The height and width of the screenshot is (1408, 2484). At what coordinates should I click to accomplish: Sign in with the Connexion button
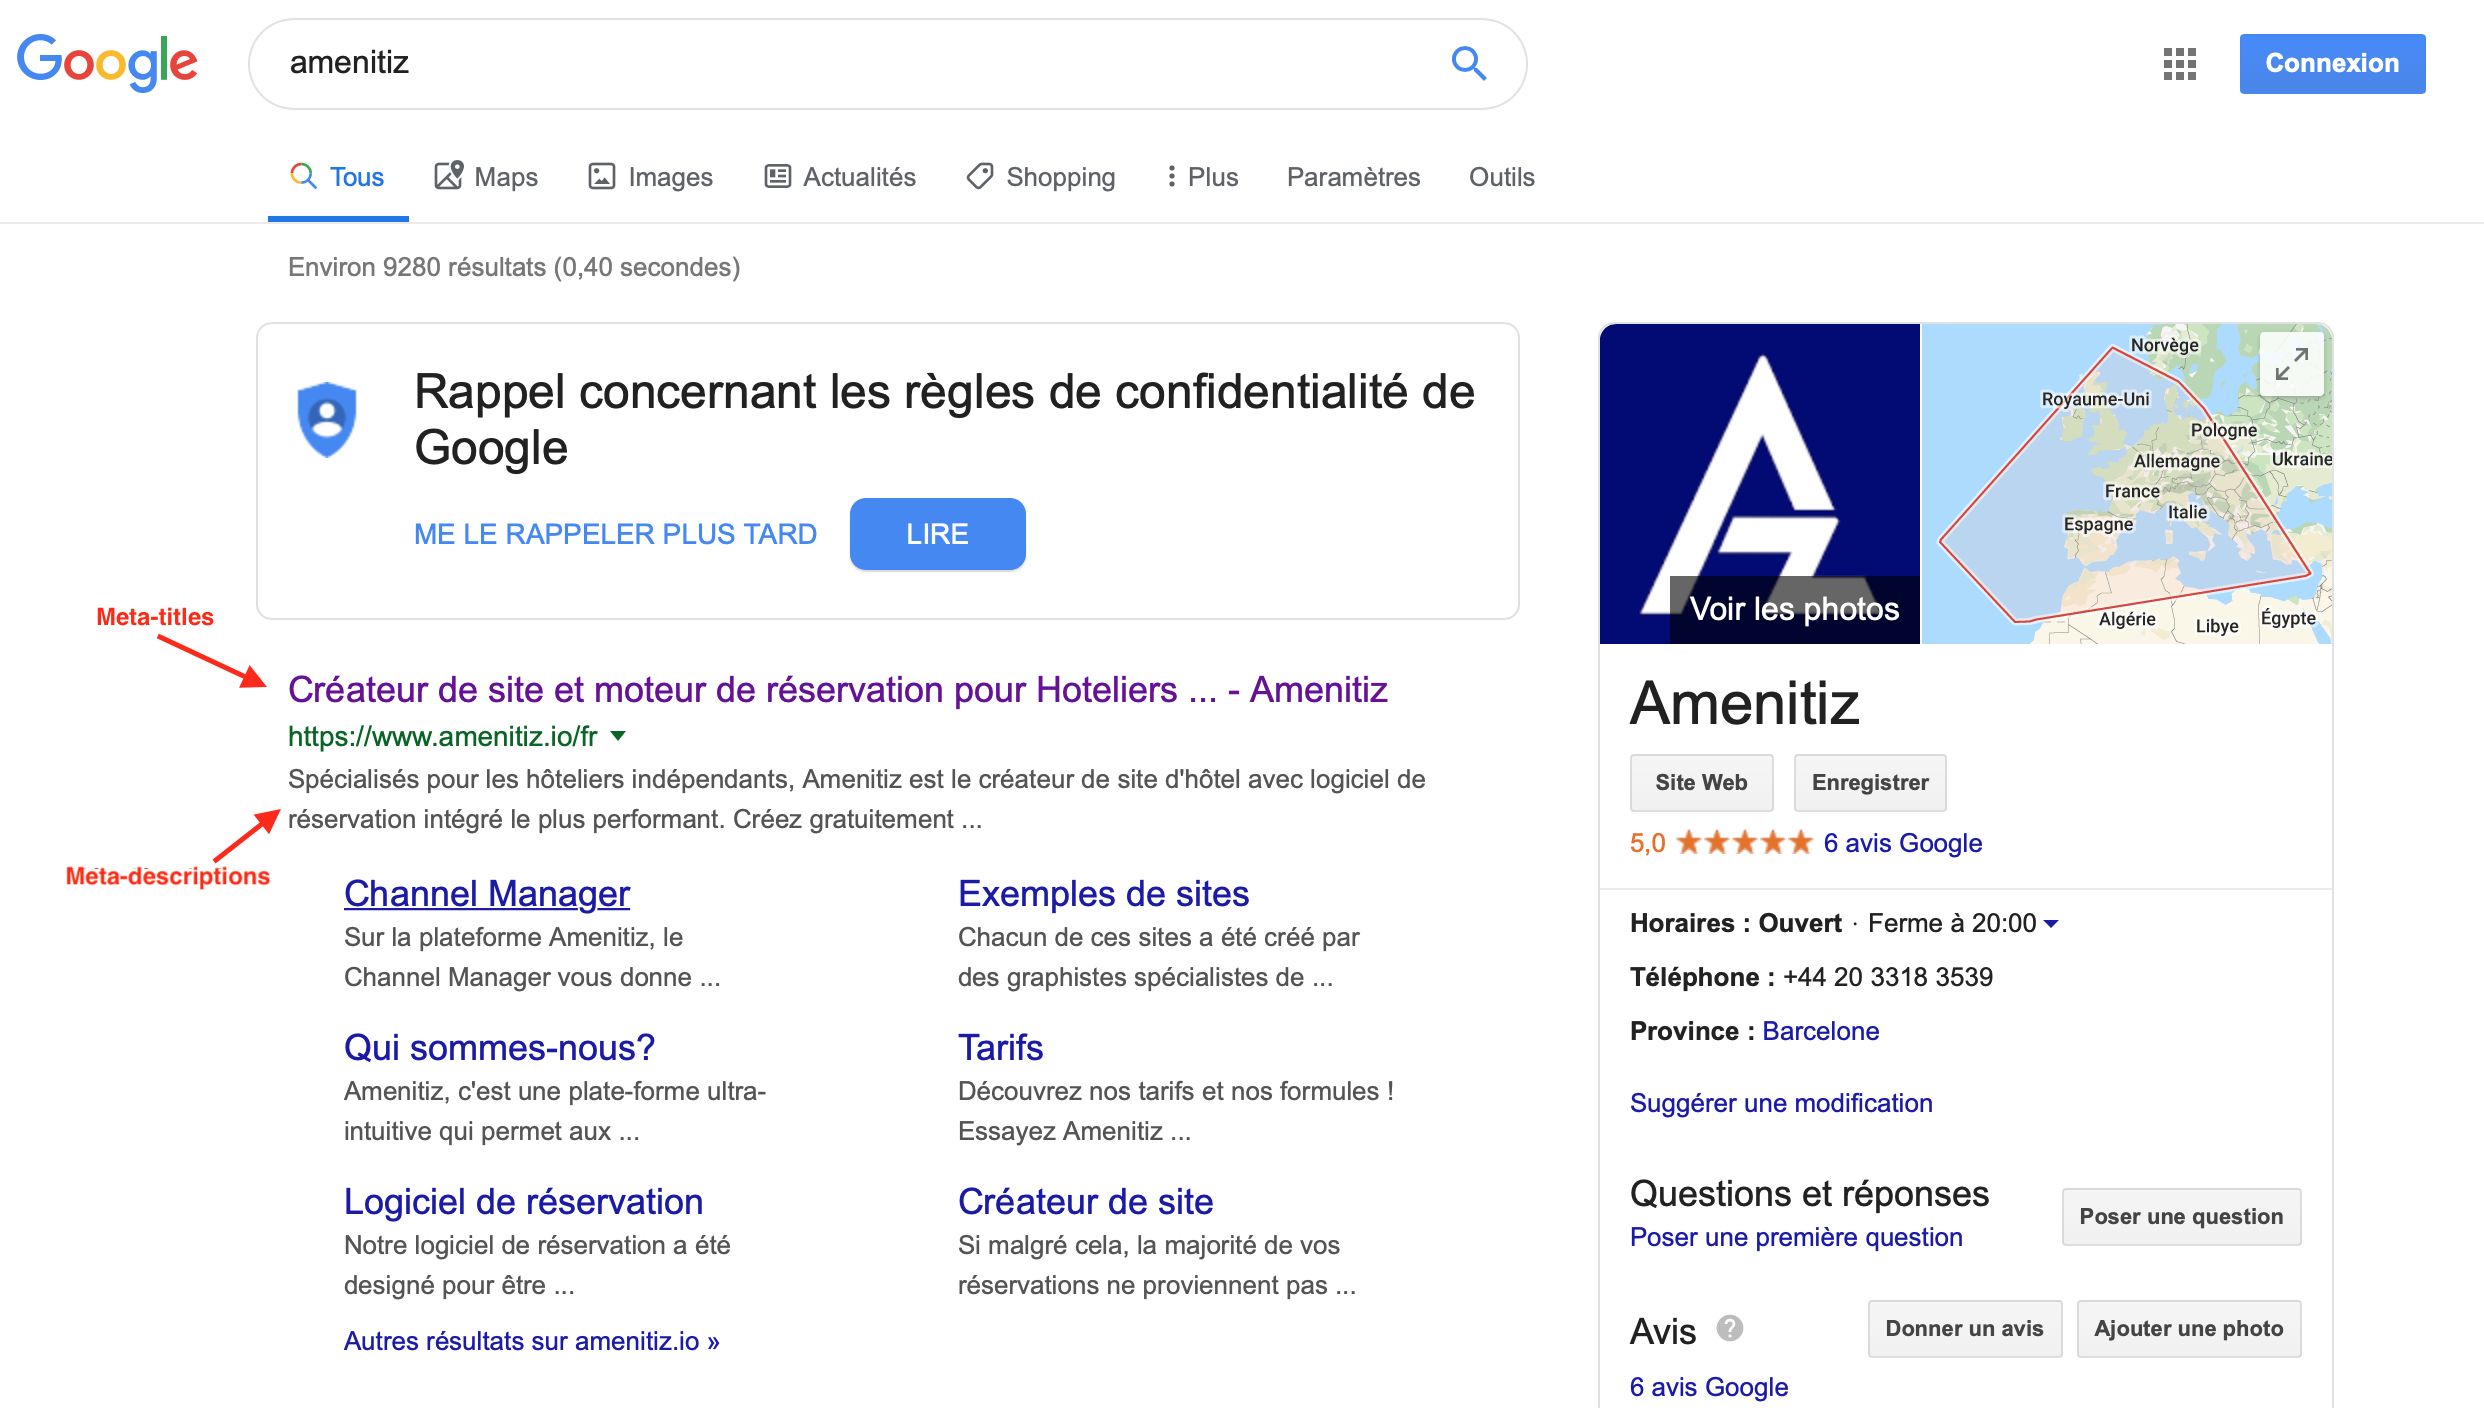tap(2332, 63)
